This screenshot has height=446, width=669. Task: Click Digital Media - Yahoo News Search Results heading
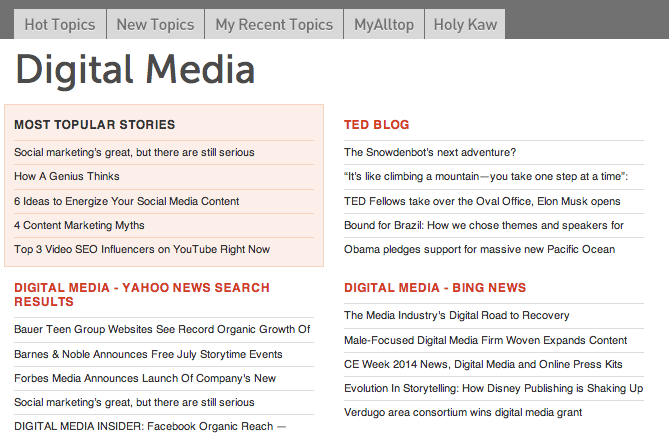(142, 294)
